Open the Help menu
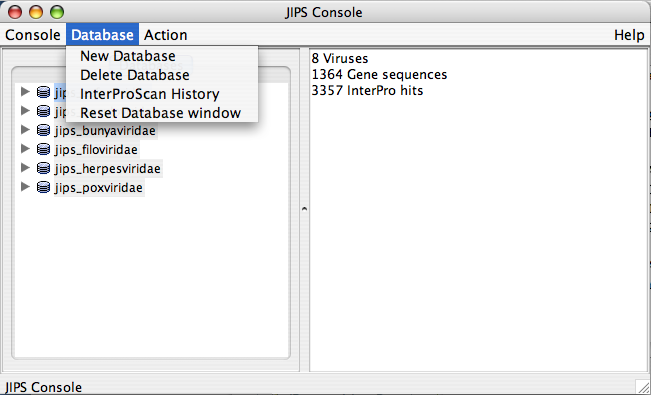Image resolution: width=651 pixels, height=395 pixels. point(629,35)
